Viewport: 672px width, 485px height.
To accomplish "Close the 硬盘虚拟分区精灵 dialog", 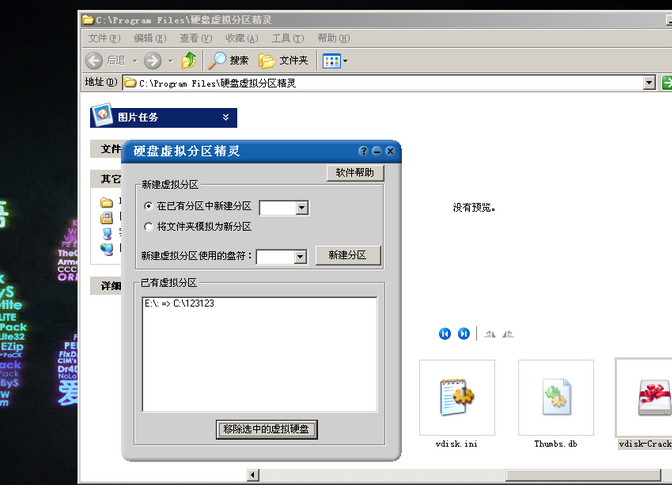I will click(390, 151).
